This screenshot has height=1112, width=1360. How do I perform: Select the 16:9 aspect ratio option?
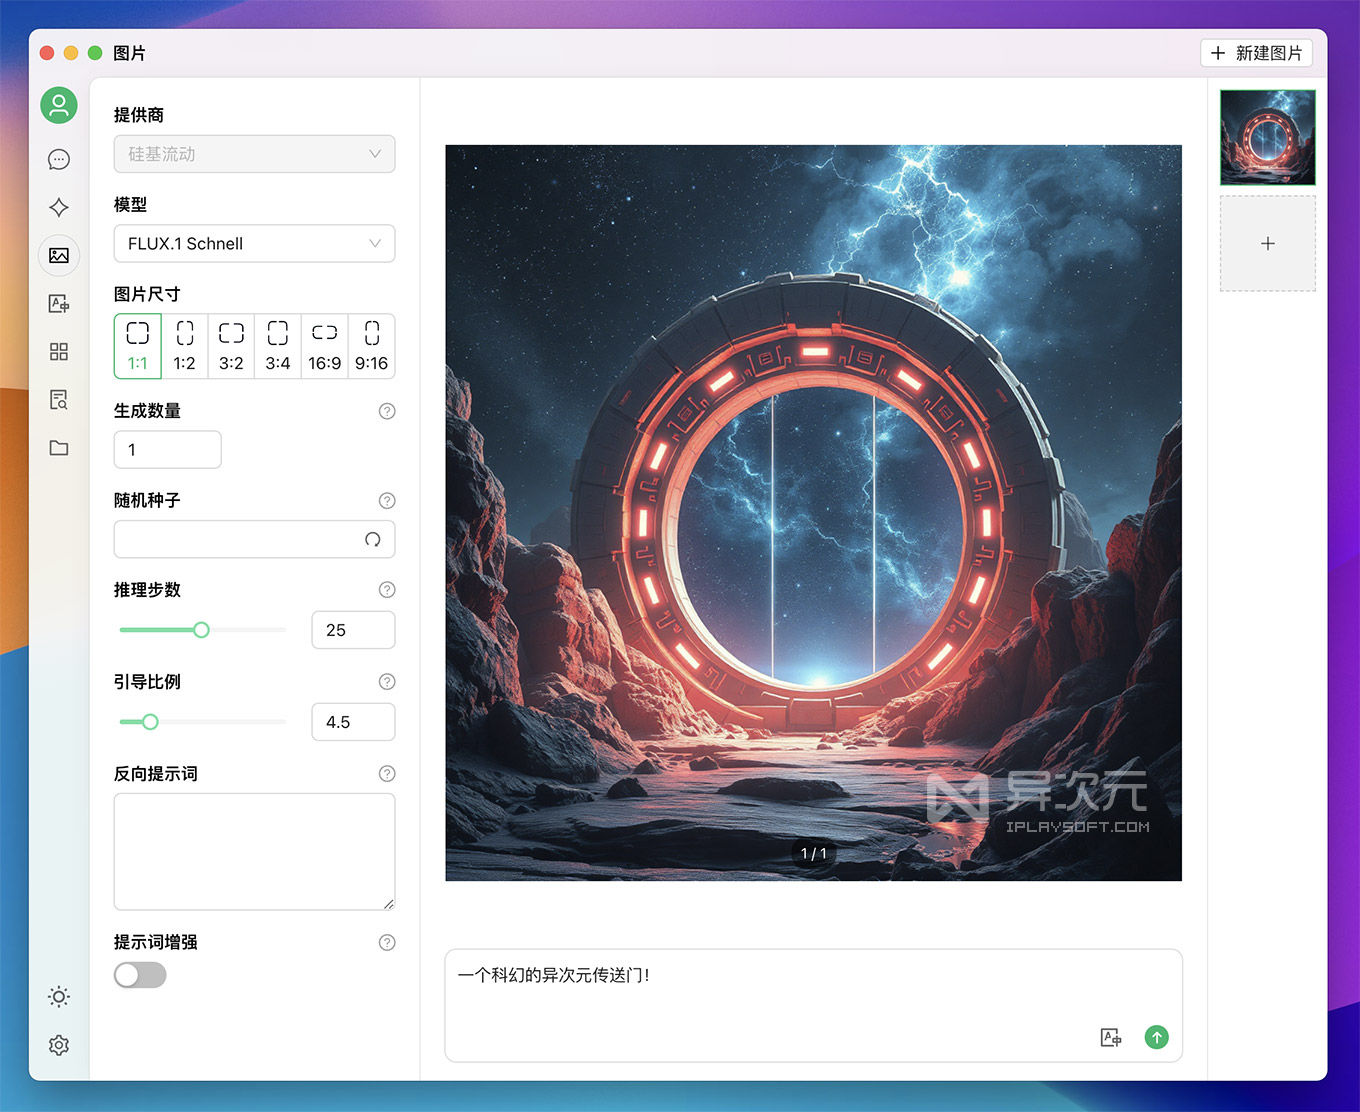(x=324, y=346)
